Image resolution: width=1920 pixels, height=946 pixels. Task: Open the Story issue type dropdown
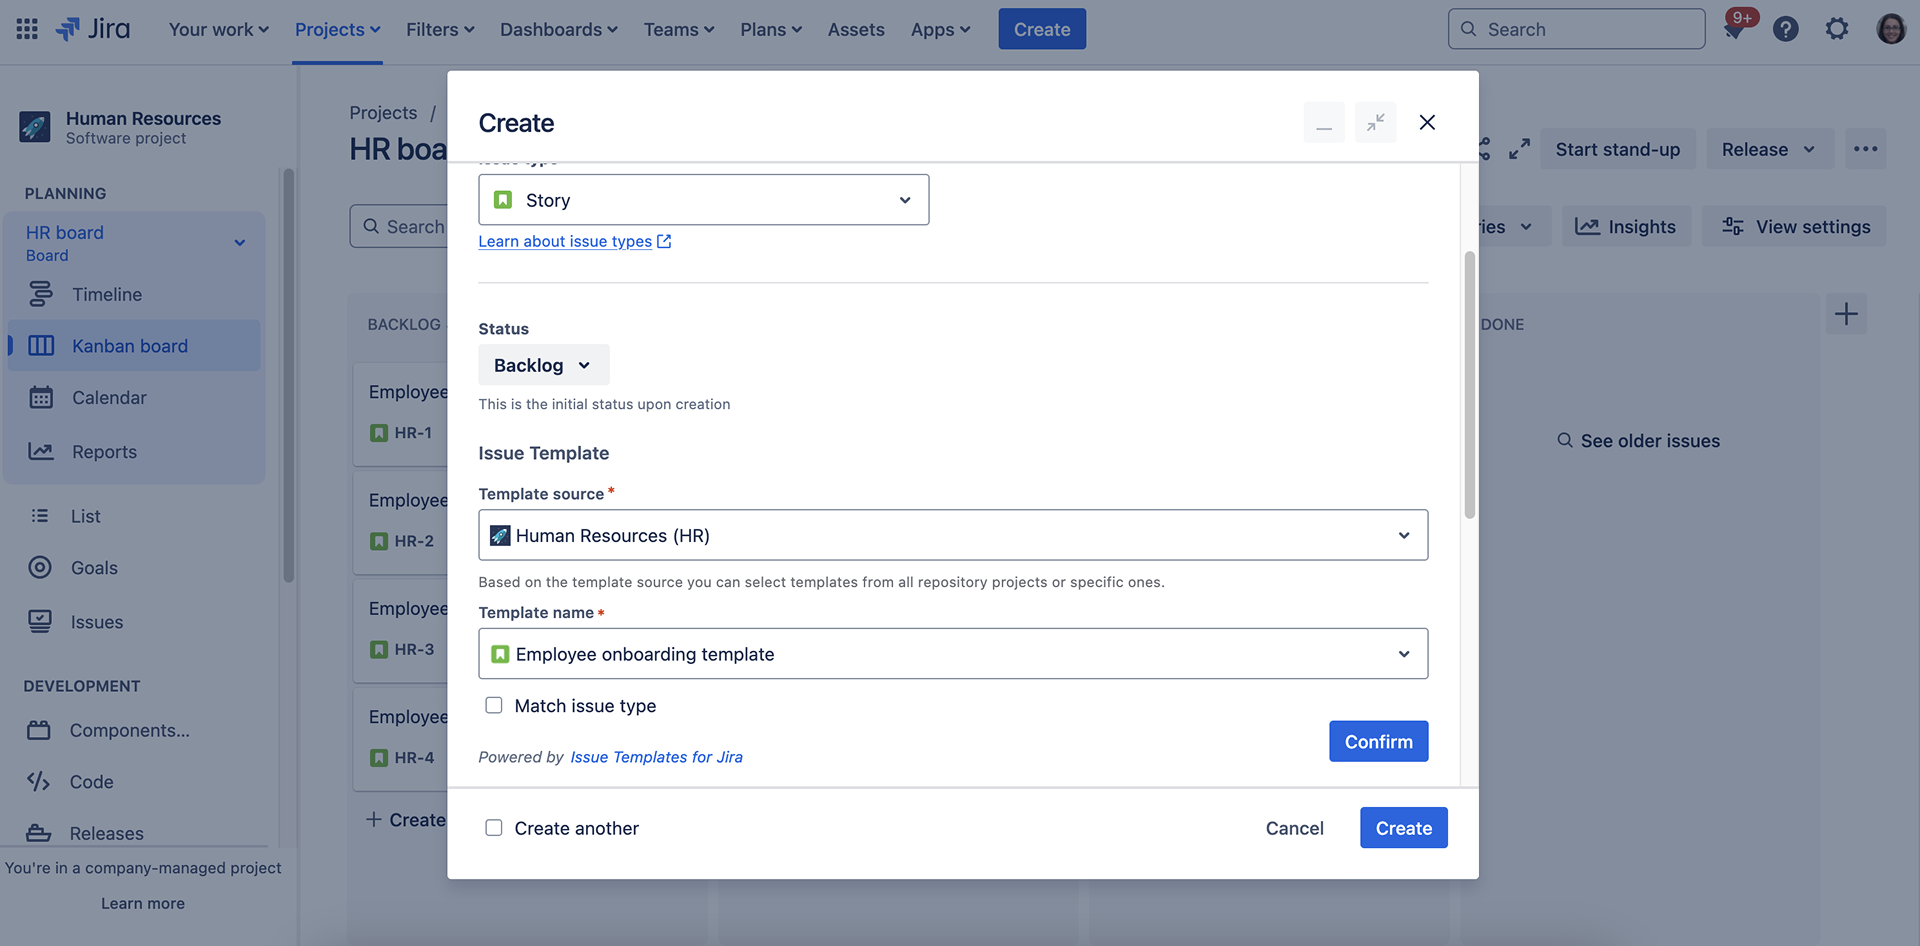[704, 200]
